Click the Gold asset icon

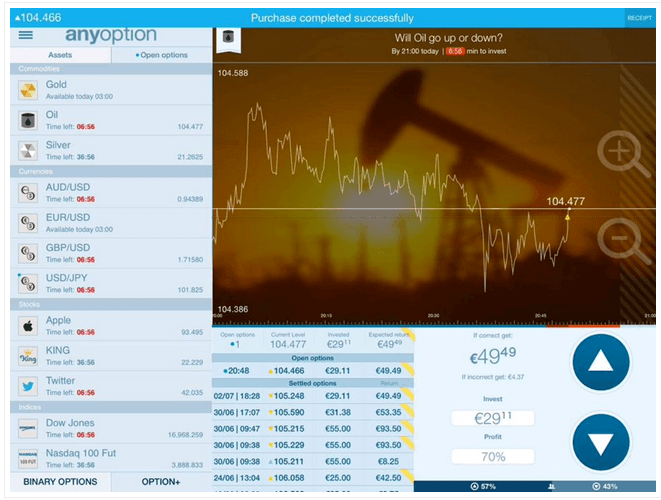coord(28,90)
